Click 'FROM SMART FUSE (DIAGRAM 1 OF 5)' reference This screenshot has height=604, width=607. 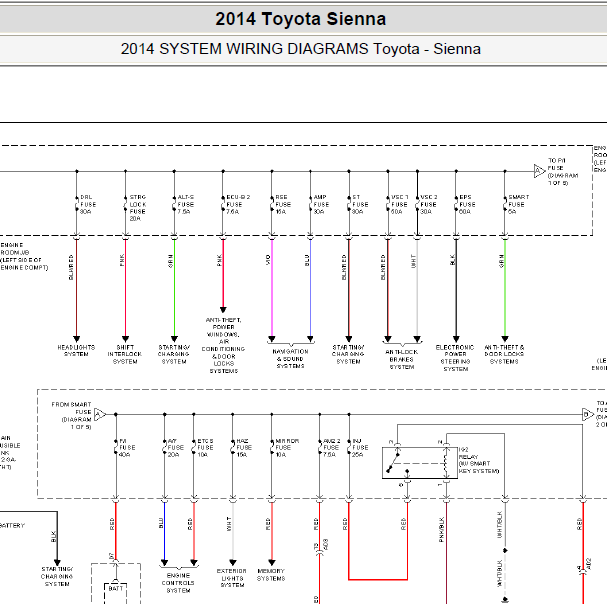(71, 415)
